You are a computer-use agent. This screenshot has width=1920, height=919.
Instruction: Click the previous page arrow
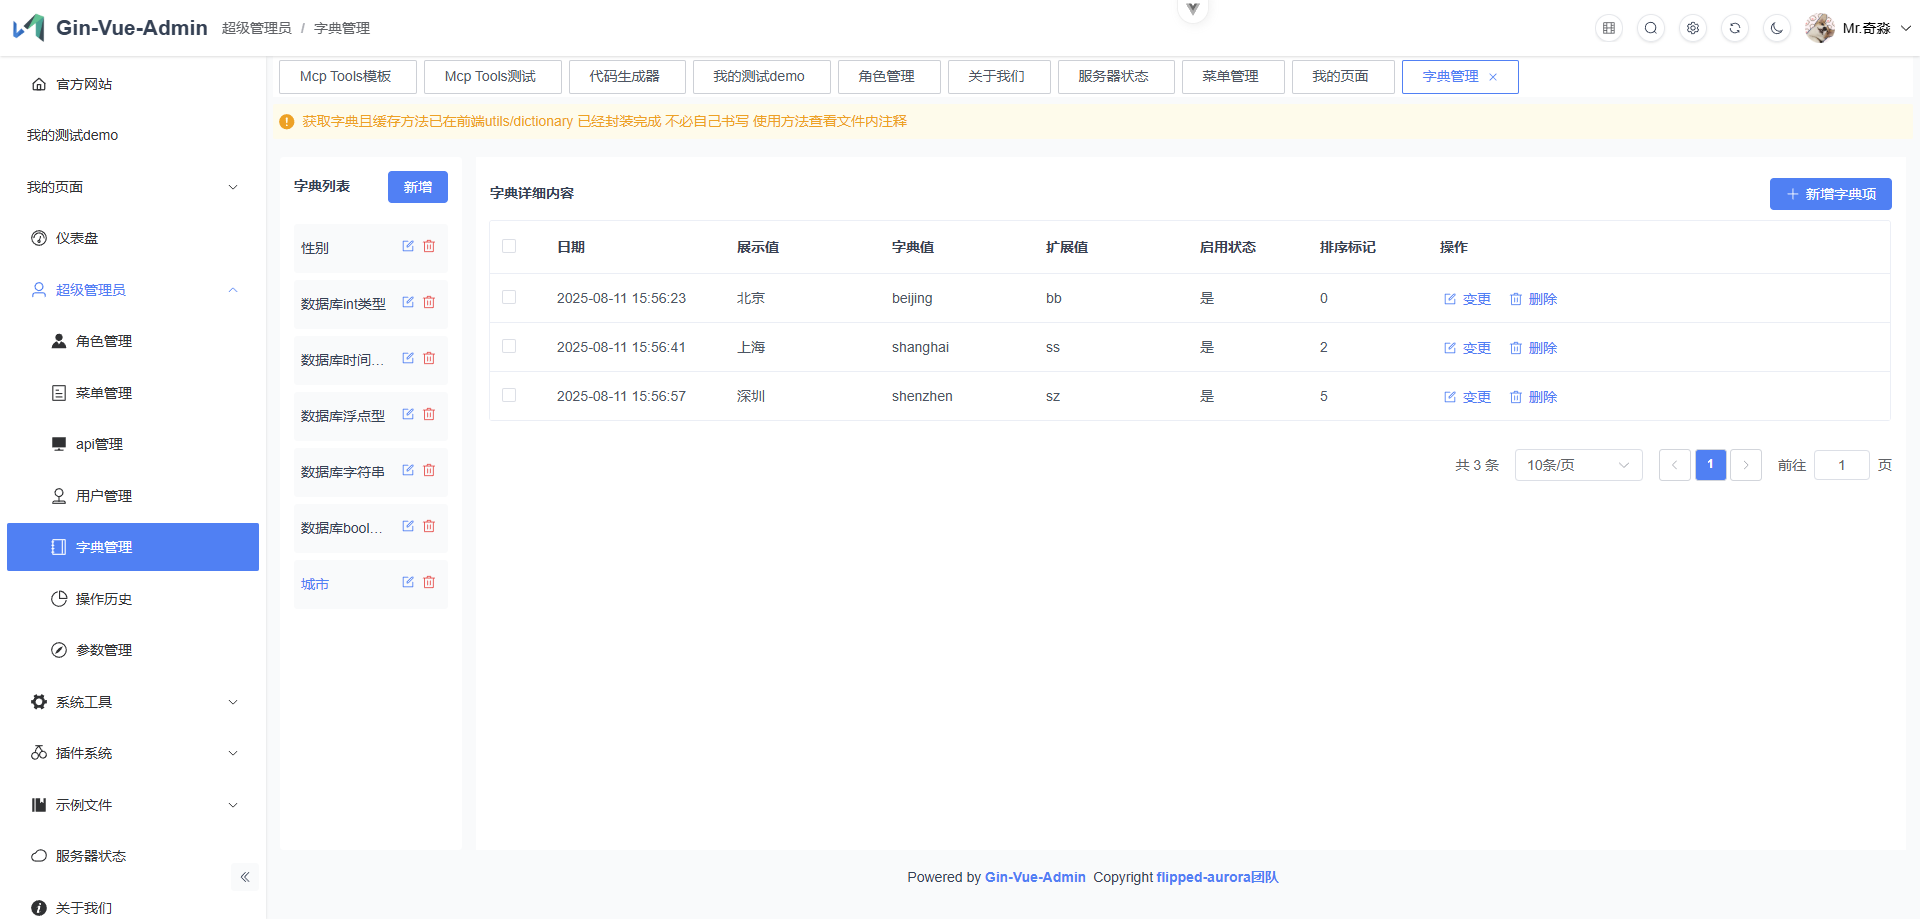coord(1675,465)
